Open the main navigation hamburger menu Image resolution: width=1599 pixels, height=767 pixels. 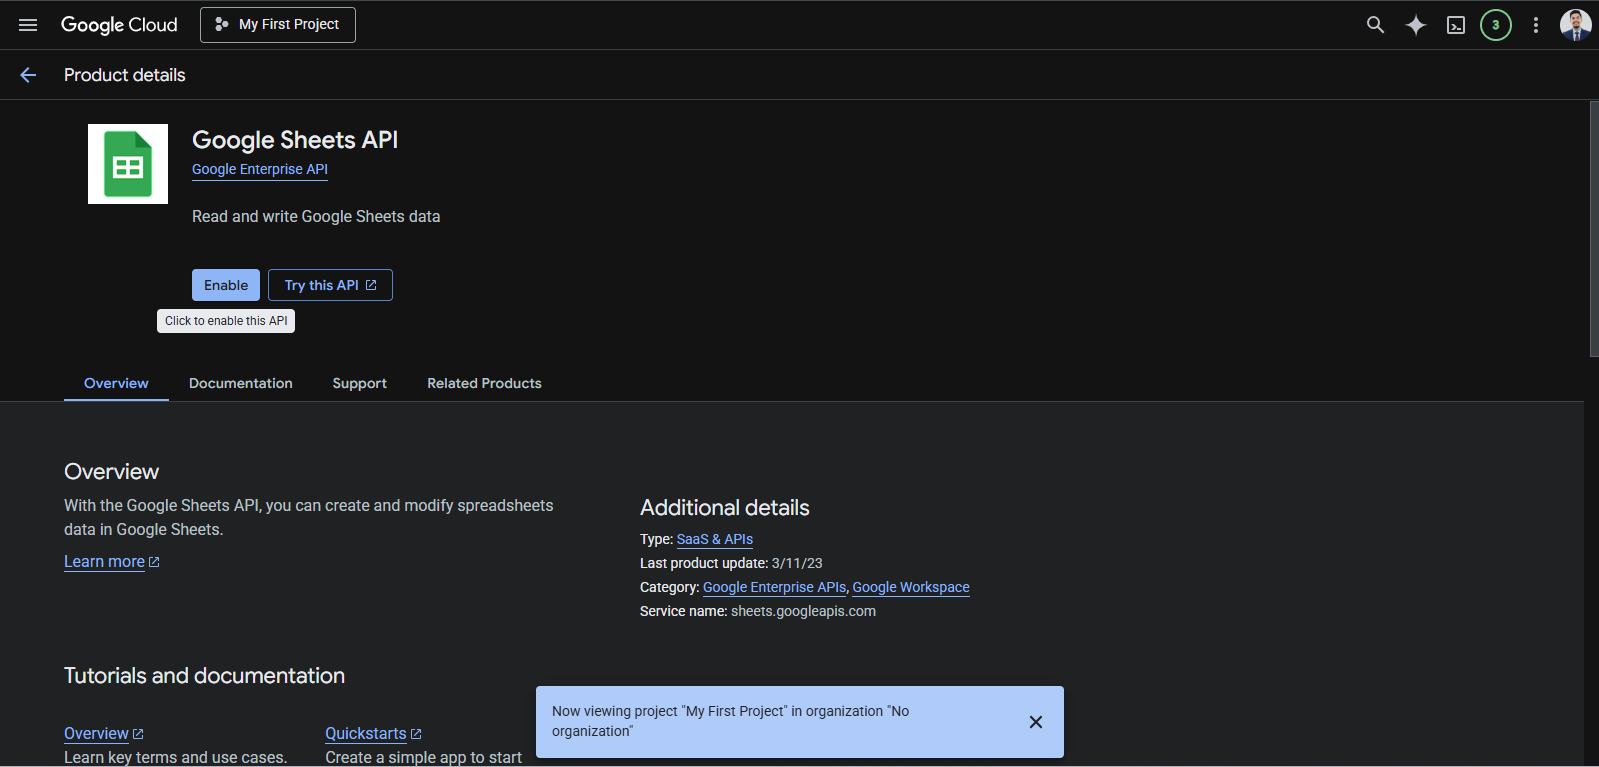[28, 25]
